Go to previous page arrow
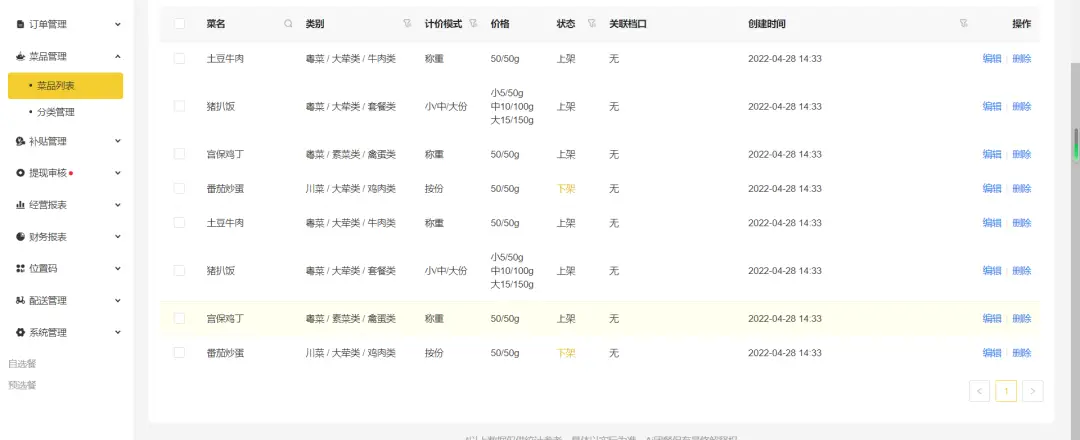The image size is (1080, 440). [x=979, y=391]
